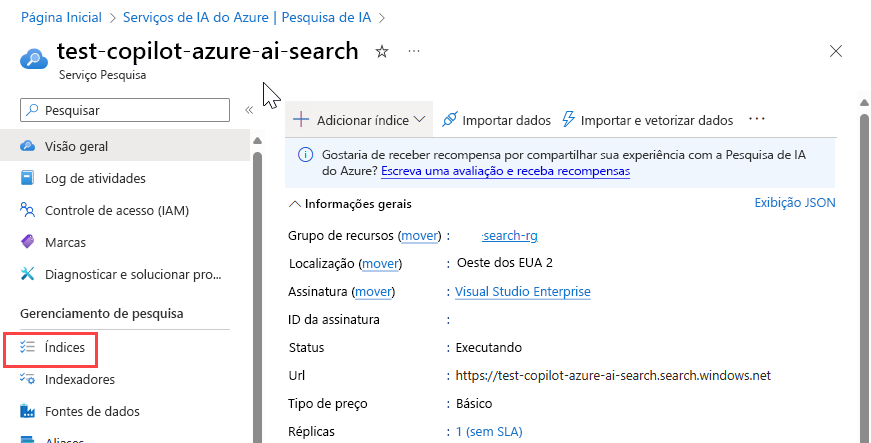Click the Indexadores gear-check icon
This screenshot has height=443, width=871.
(x=27, y=379)
